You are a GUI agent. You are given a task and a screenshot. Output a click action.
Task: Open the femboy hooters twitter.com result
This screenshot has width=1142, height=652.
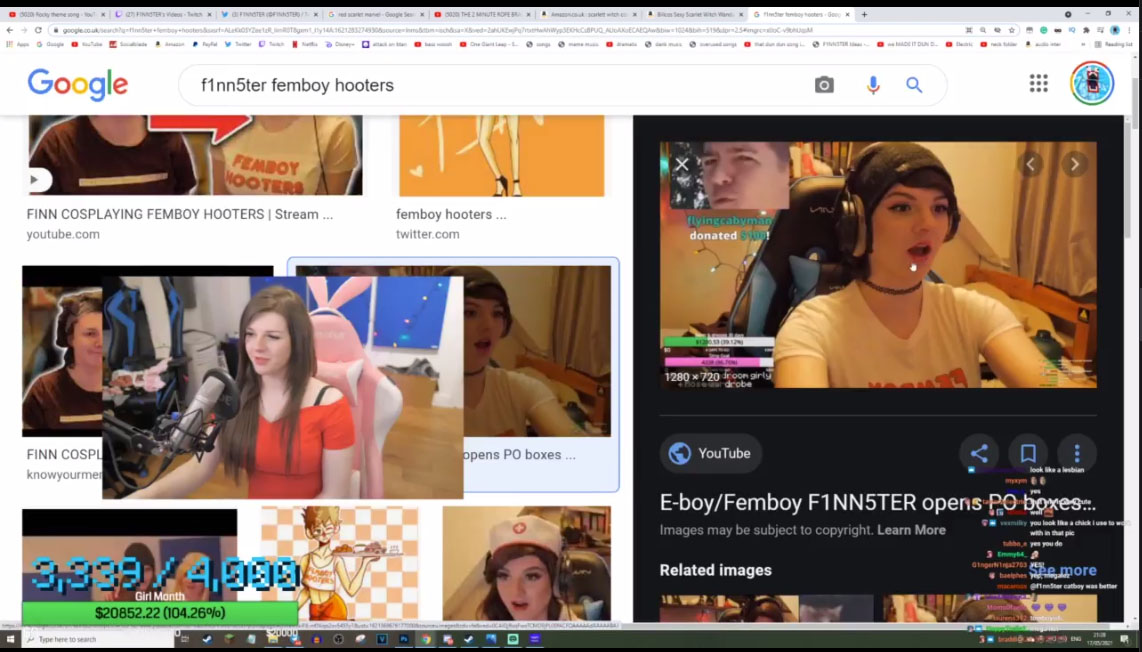pos(451,215)
